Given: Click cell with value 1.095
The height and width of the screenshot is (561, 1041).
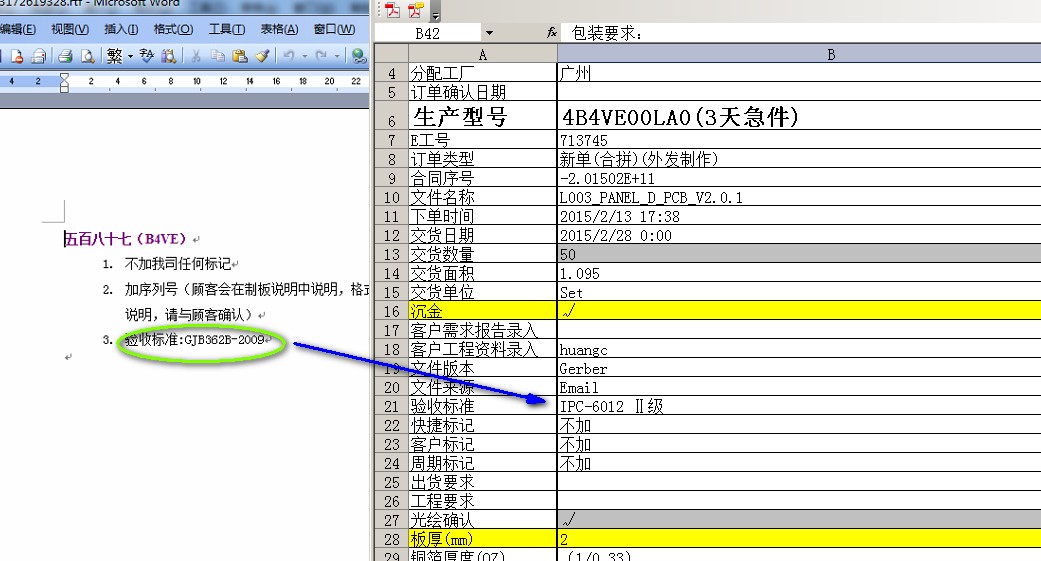Looking at the screenshot, I should 799,273.
